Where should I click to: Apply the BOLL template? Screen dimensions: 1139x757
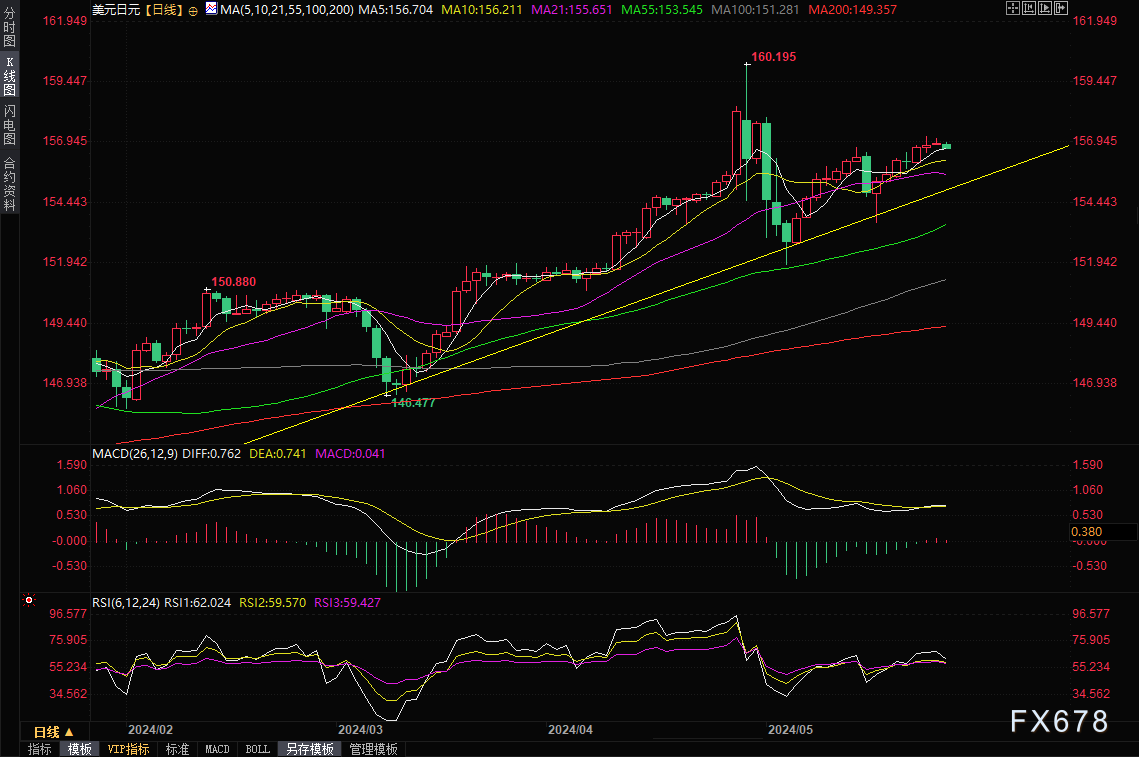(x=257, y=749)
